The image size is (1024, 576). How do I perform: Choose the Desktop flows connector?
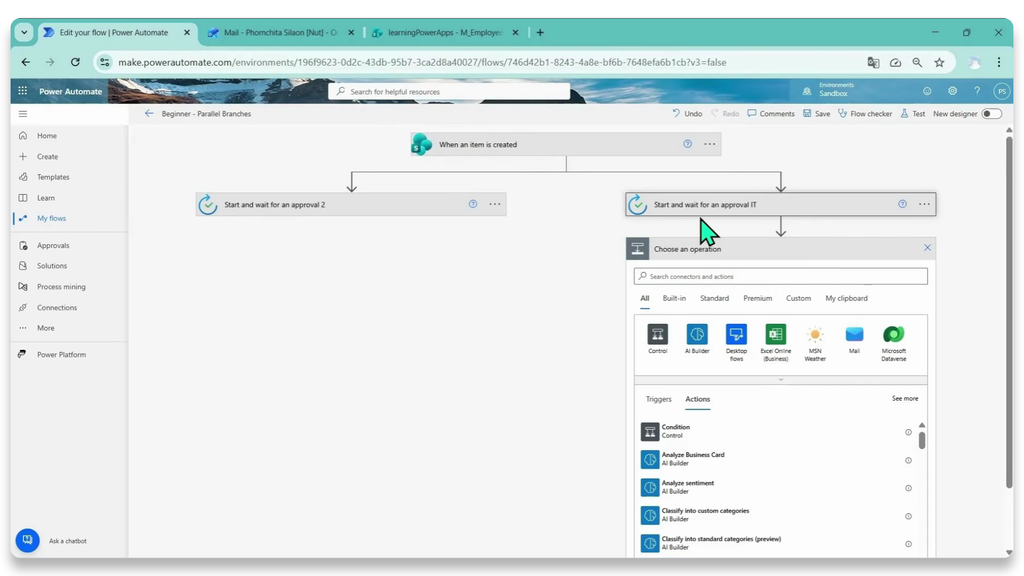pyautogui.click(x=736, y=334)
